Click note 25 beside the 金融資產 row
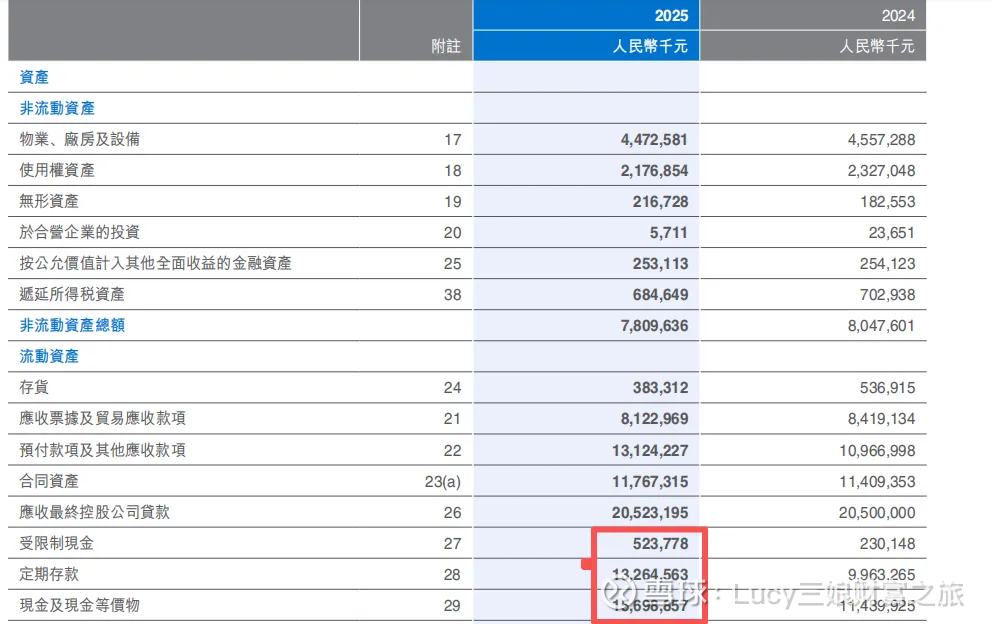This screenshot has height=624, width=993. tap(452, 263)
